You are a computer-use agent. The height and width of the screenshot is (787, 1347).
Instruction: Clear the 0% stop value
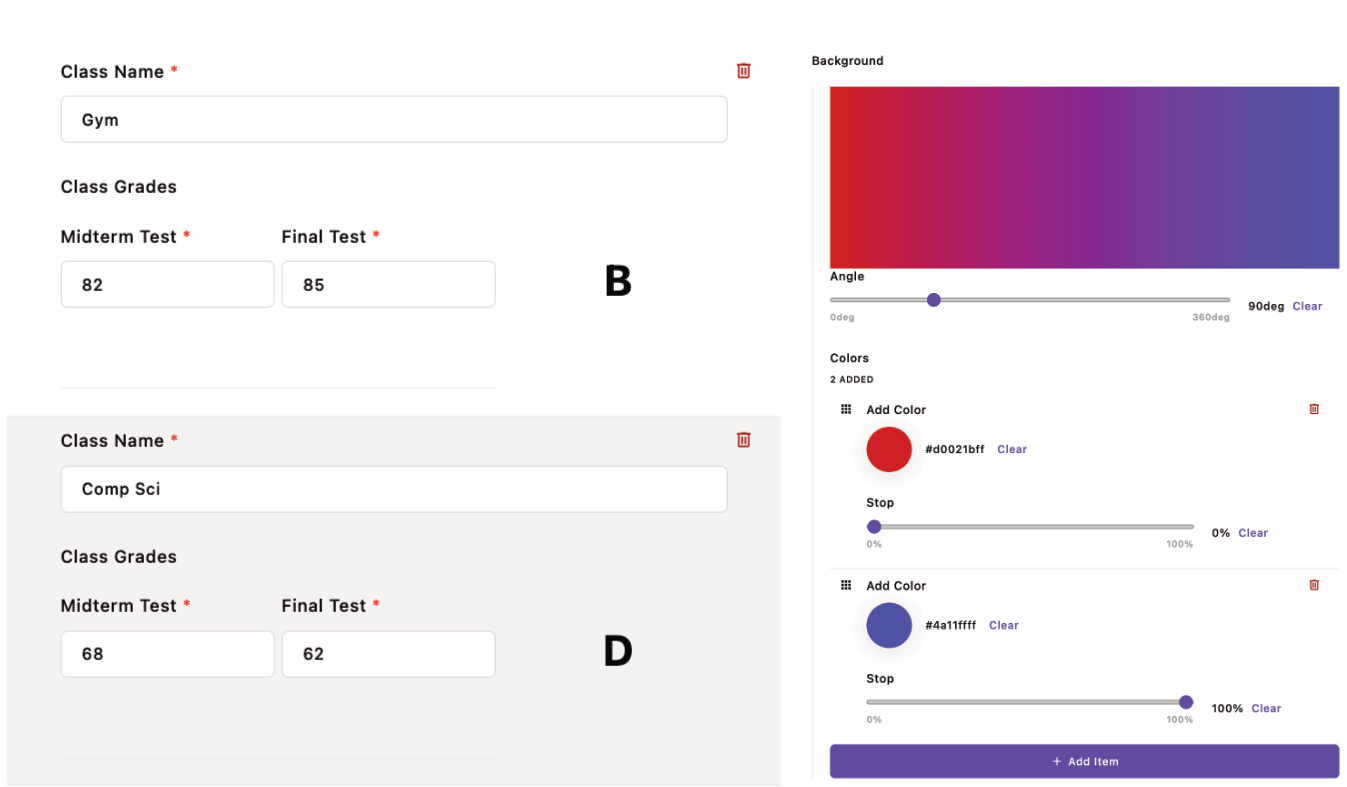1253,532
